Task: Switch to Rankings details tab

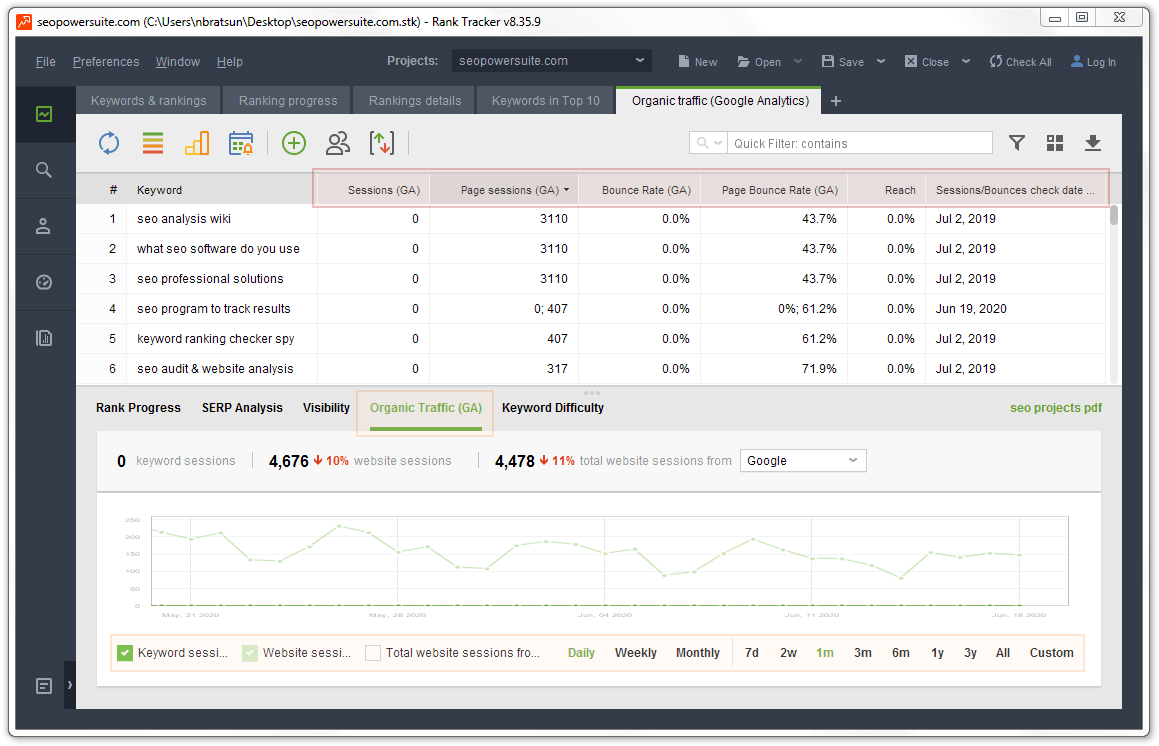Action: (x=415, y=101)
